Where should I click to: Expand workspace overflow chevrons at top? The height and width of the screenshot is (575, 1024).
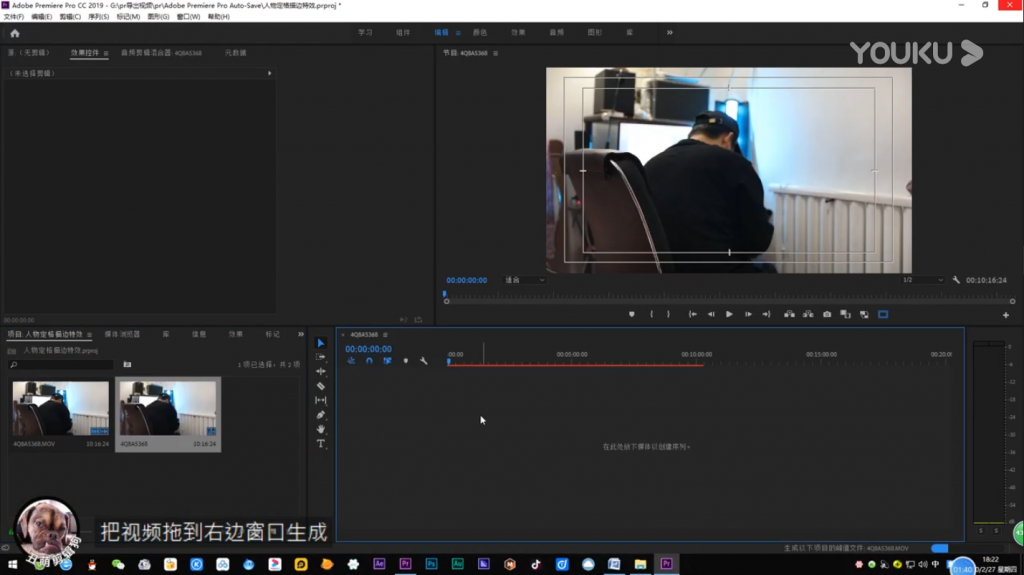click(x=669, y=32)
